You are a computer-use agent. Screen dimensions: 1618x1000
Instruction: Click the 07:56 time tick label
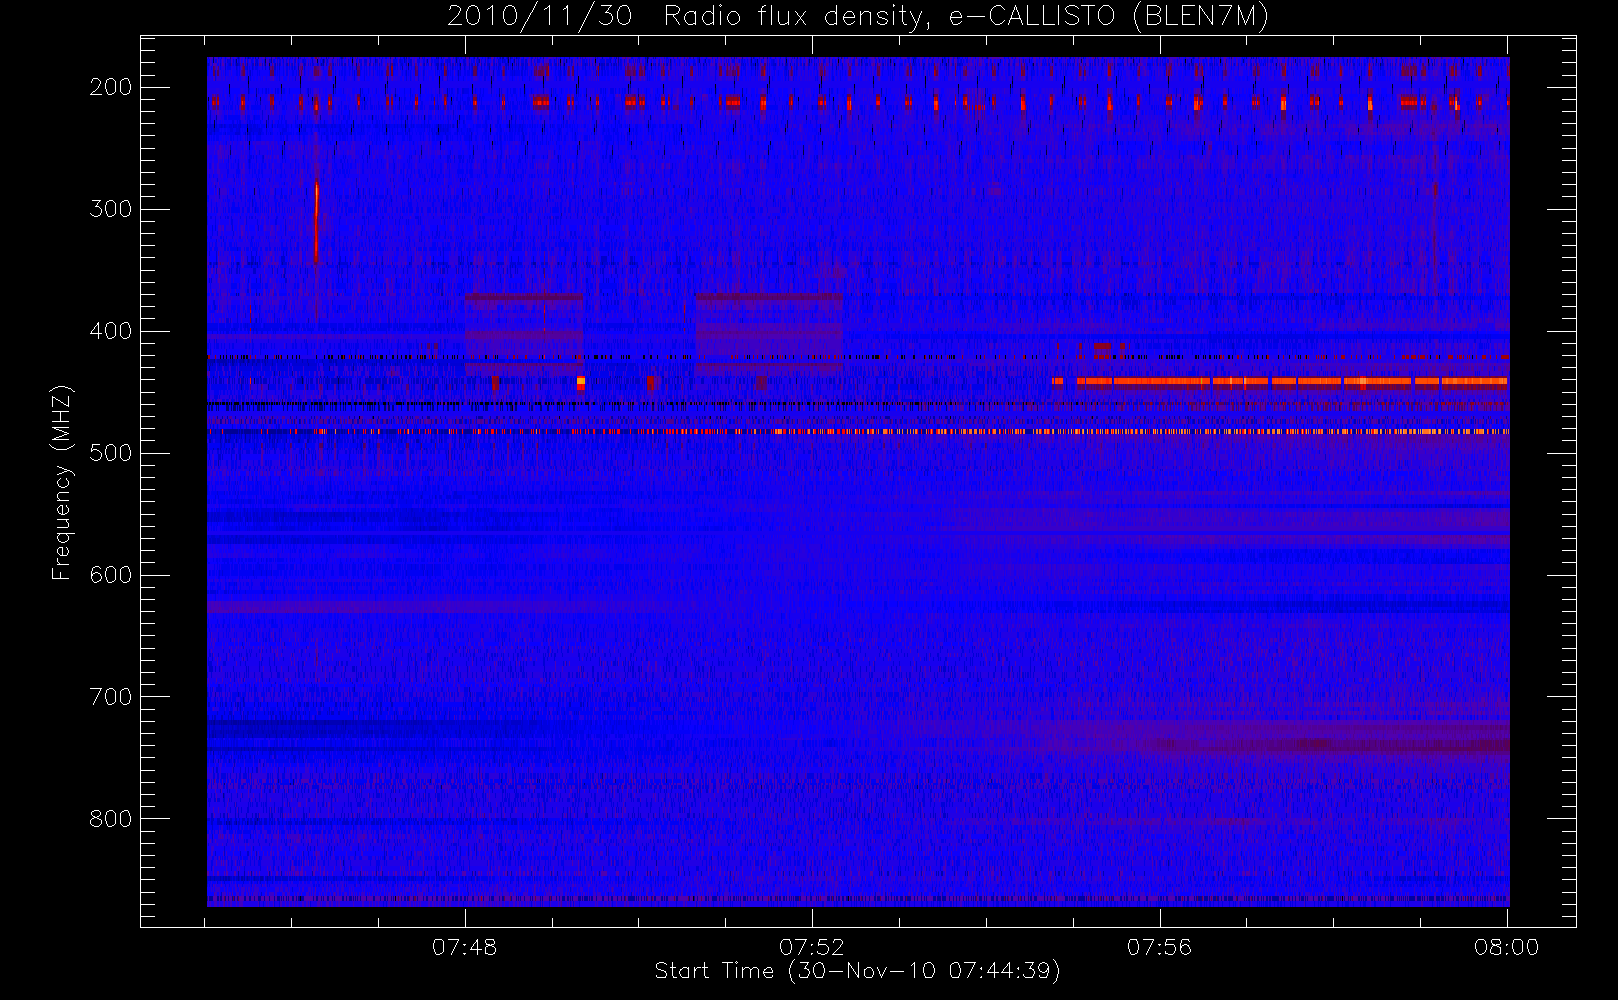pos(1160,946)
